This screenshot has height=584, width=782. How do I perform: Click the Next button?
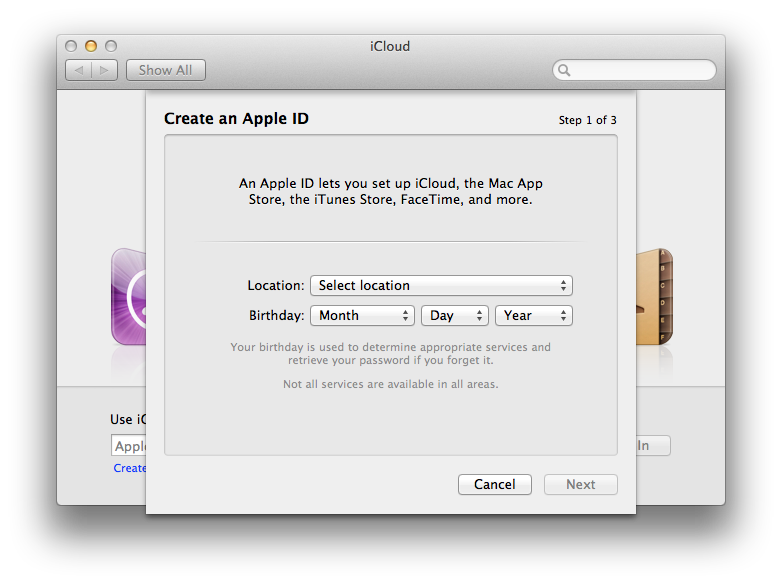[x=581, y=484]
